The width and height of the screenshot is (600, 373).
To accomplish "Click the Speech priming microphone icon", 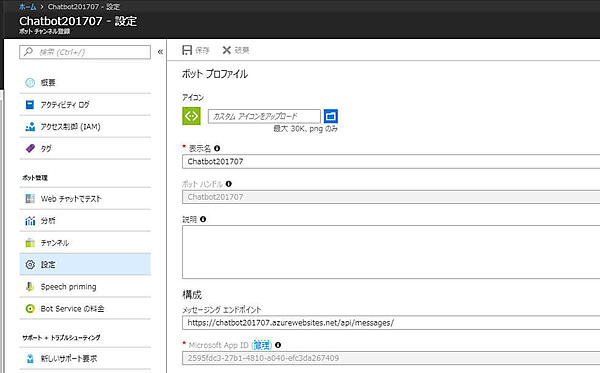I will (x=30, y=287).
